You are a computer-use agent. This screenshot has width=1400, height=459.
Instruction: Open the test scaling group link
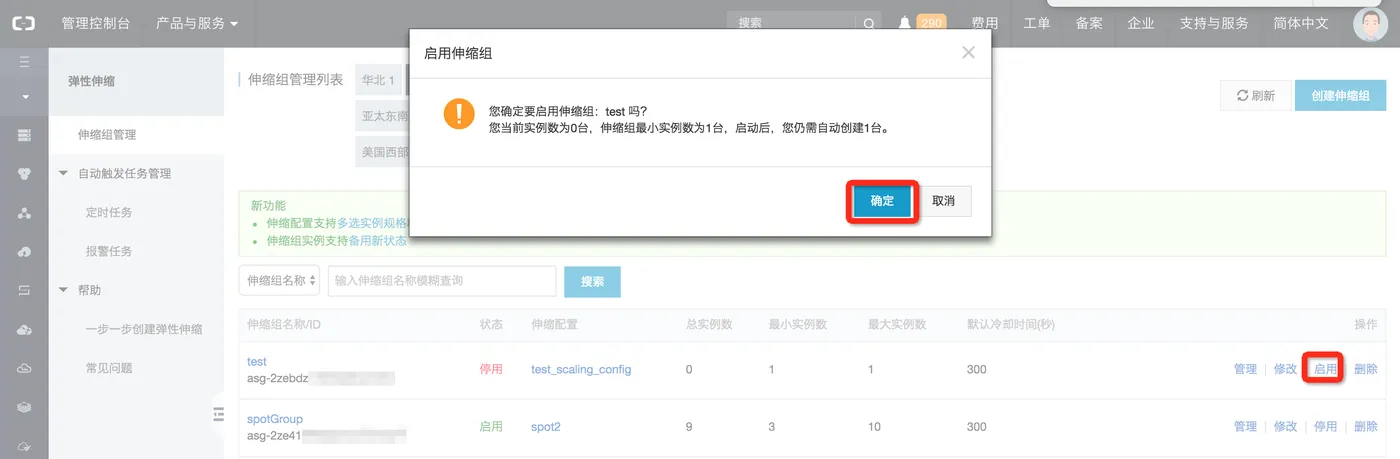[x=257, y=361]
